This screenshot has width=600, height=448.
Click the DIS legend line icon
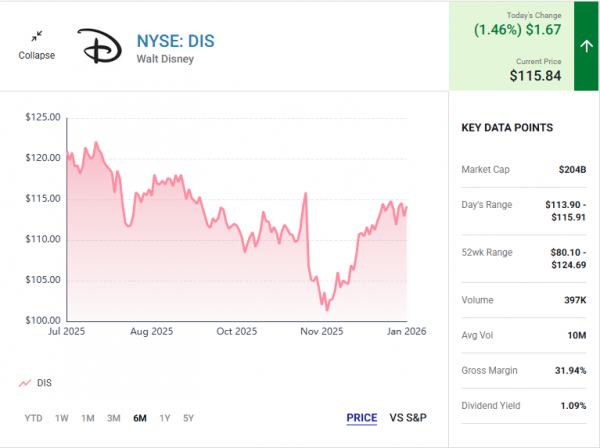tap(25, 383)
